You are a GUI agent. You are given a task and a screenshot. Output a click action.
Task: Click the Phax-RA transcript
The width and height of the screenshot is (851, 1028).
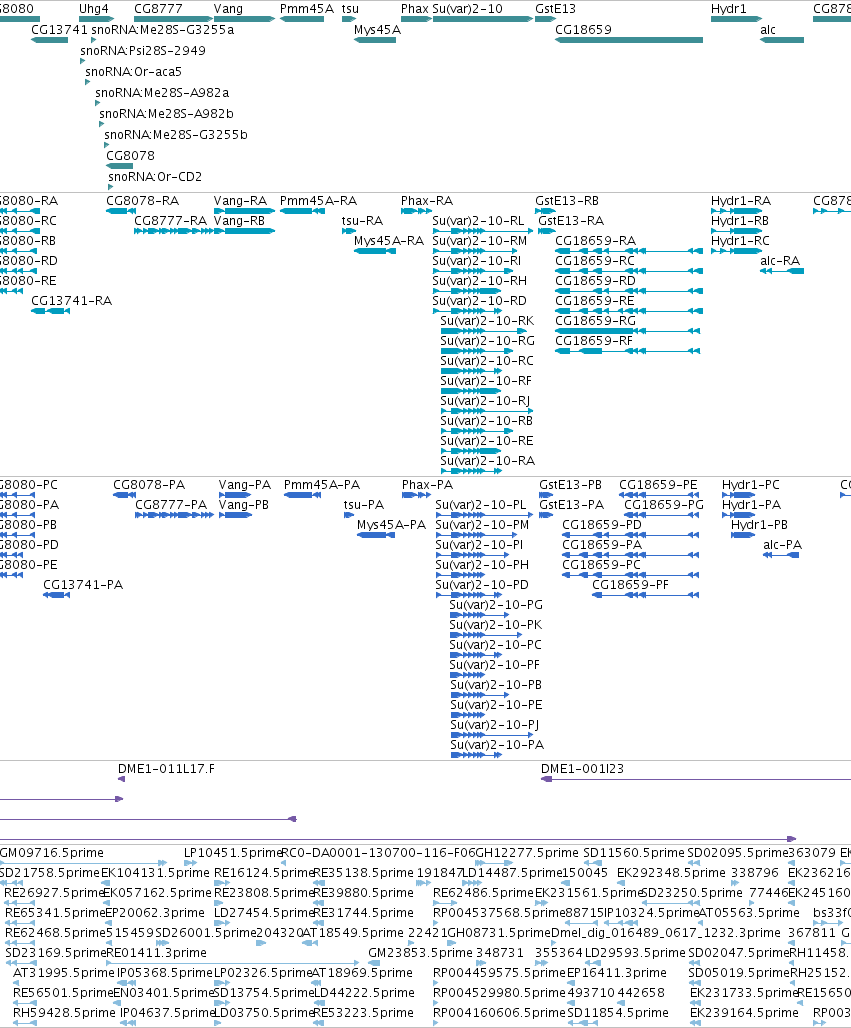tap(416, 211)
